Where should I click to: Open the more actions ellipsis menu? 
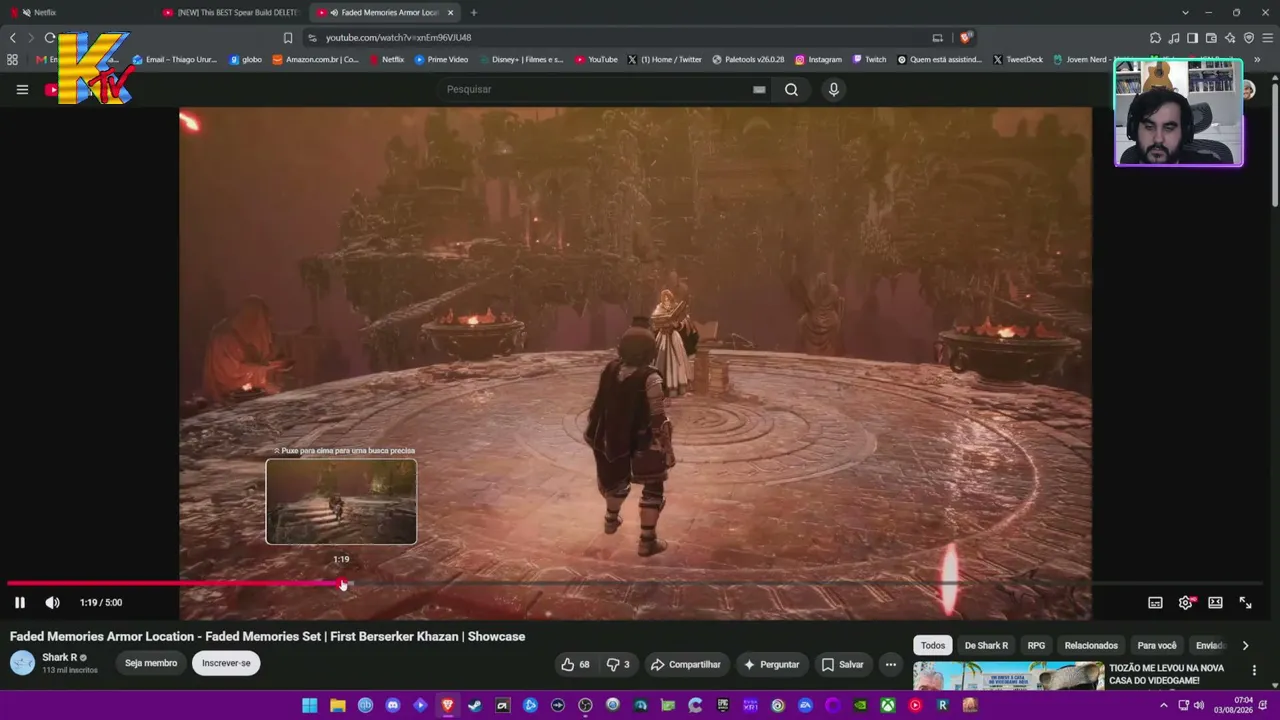point(890,664)
